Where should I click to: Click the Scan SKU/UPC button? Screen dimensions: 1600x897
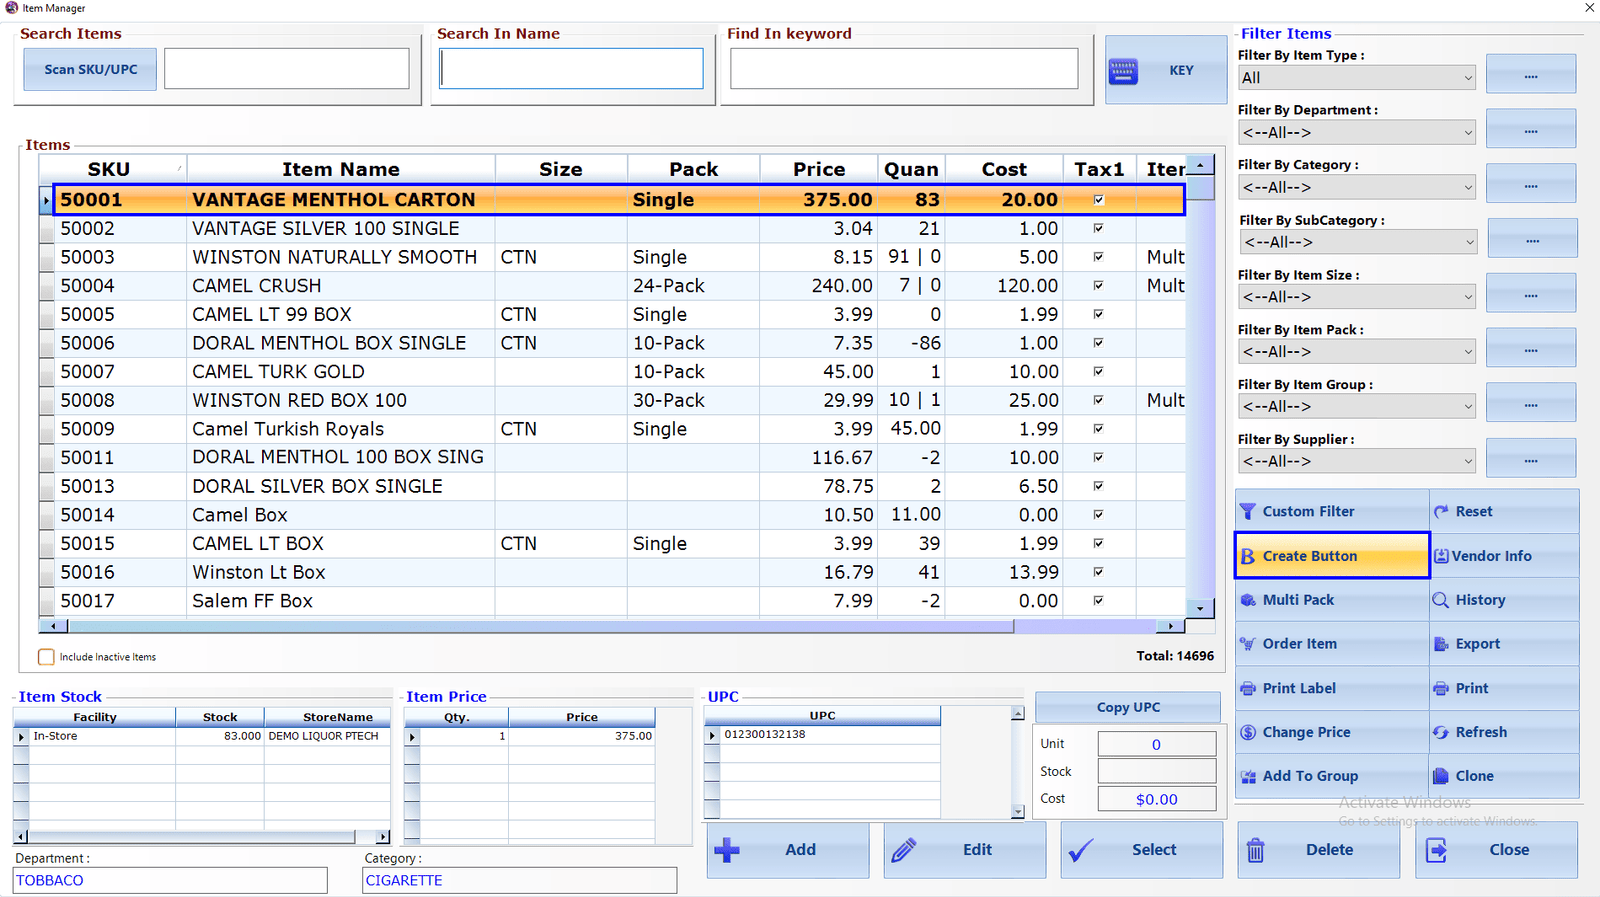(x=90, y=70)
